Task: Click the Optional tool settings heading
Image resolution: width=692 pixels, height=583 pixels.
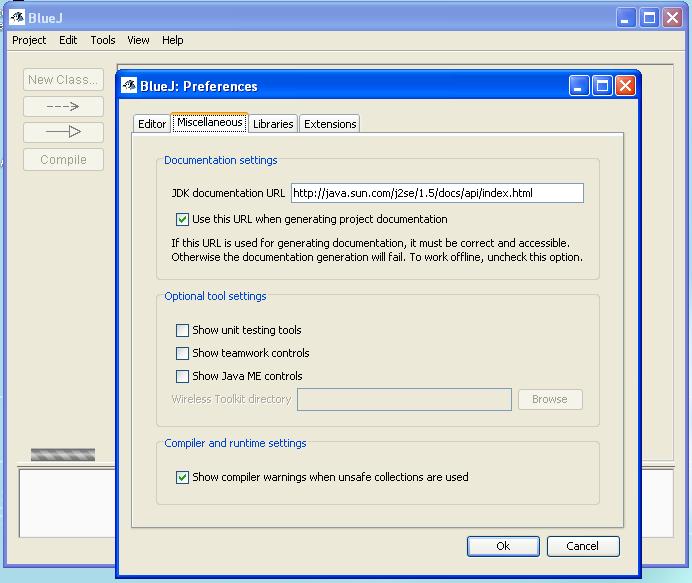Action: click(x=215, y=296)
